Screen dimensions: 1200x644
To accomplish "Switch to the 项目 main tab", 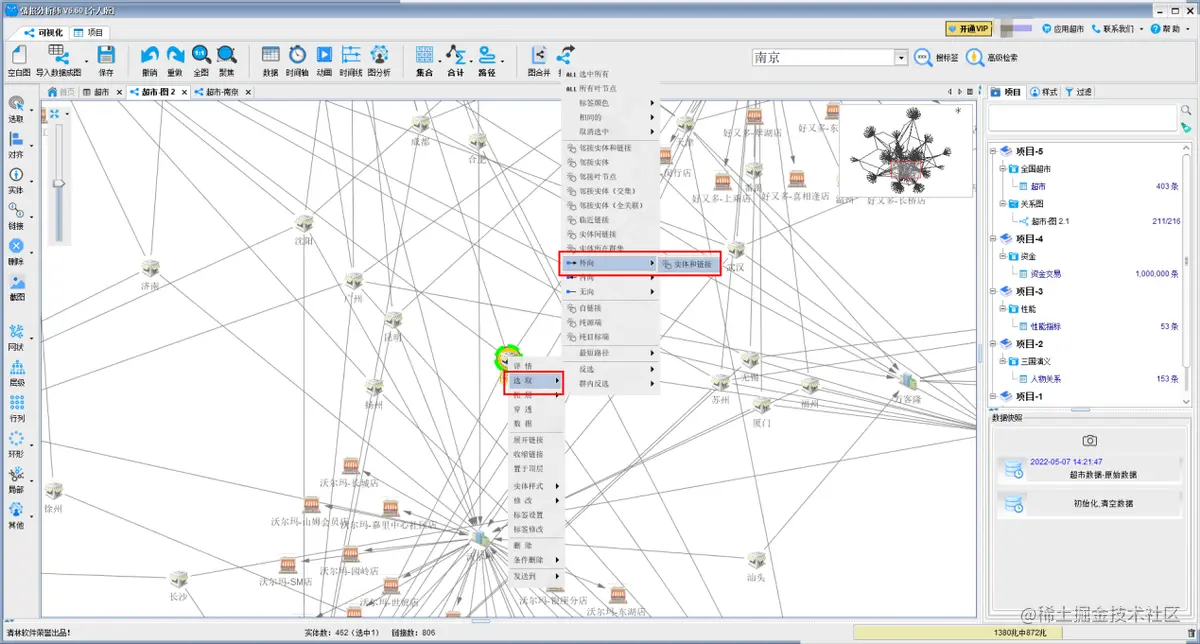I will point(89,32).
